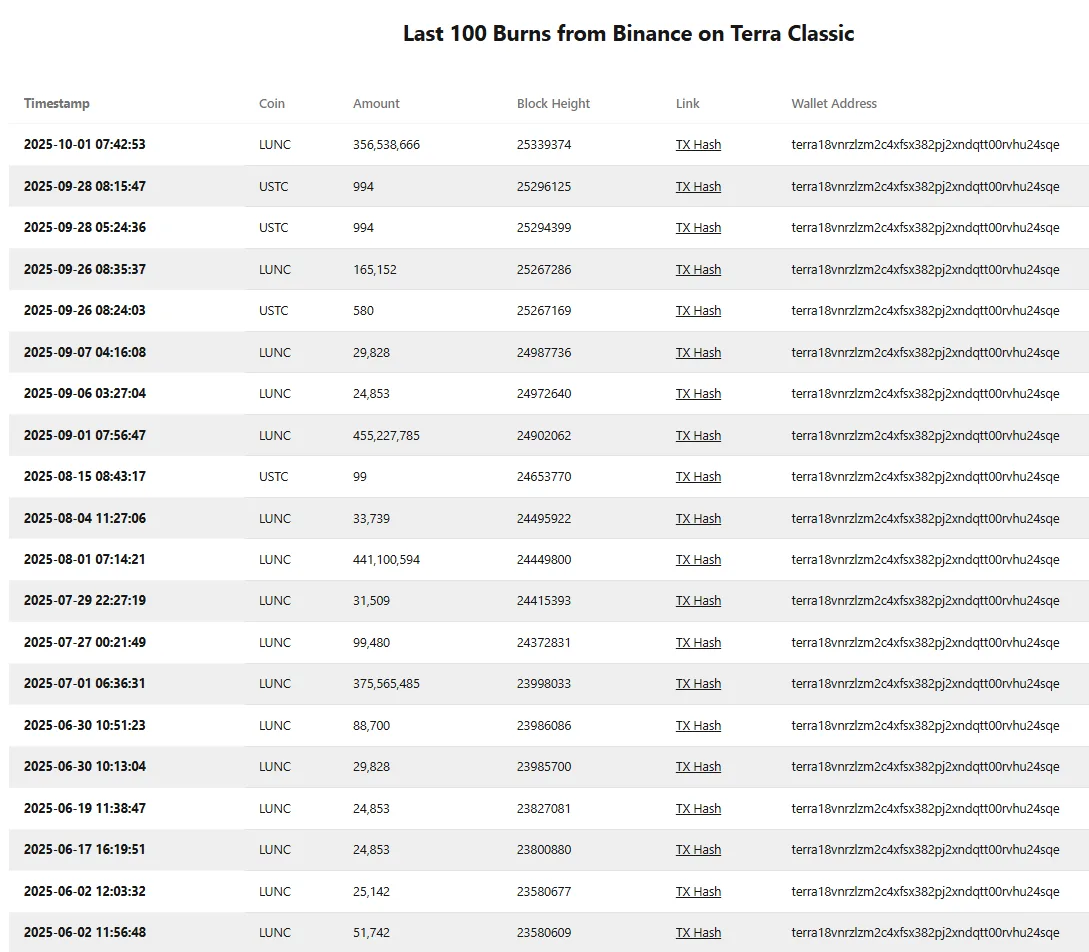Click the 2025-08-04 11:27:06 timestamp cell
The image size is (1089, 952).
point(85,519)
